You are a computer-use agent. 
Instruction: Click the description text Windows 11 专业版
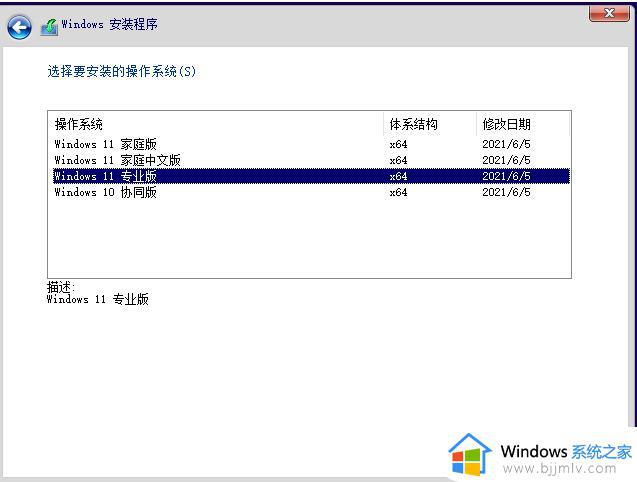point(98,299)
